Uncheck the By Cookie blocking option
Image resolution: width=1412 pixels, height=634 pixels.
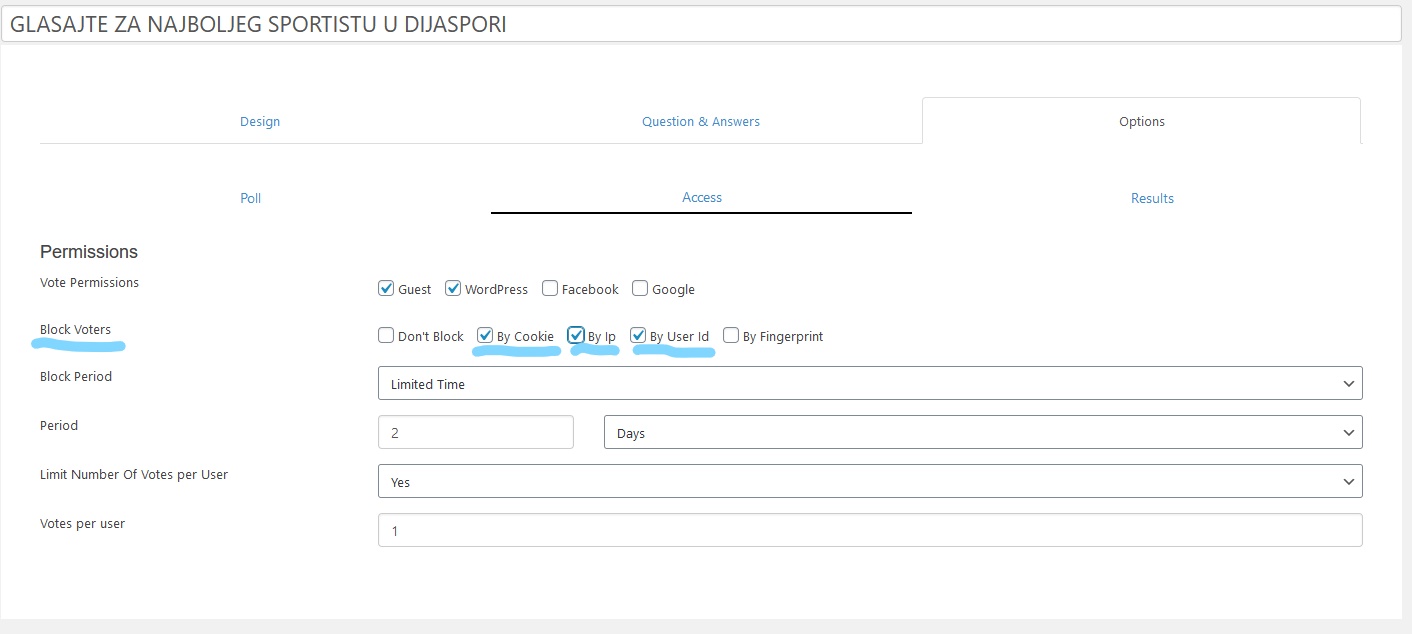[x=485, y=335]
